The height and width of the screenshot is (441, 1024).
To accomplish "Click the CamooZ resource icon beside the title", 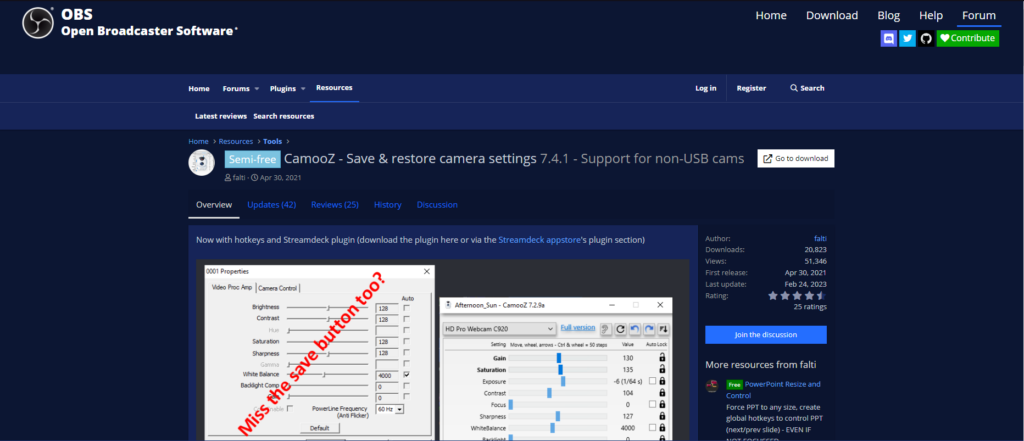I will pos(202,163).
